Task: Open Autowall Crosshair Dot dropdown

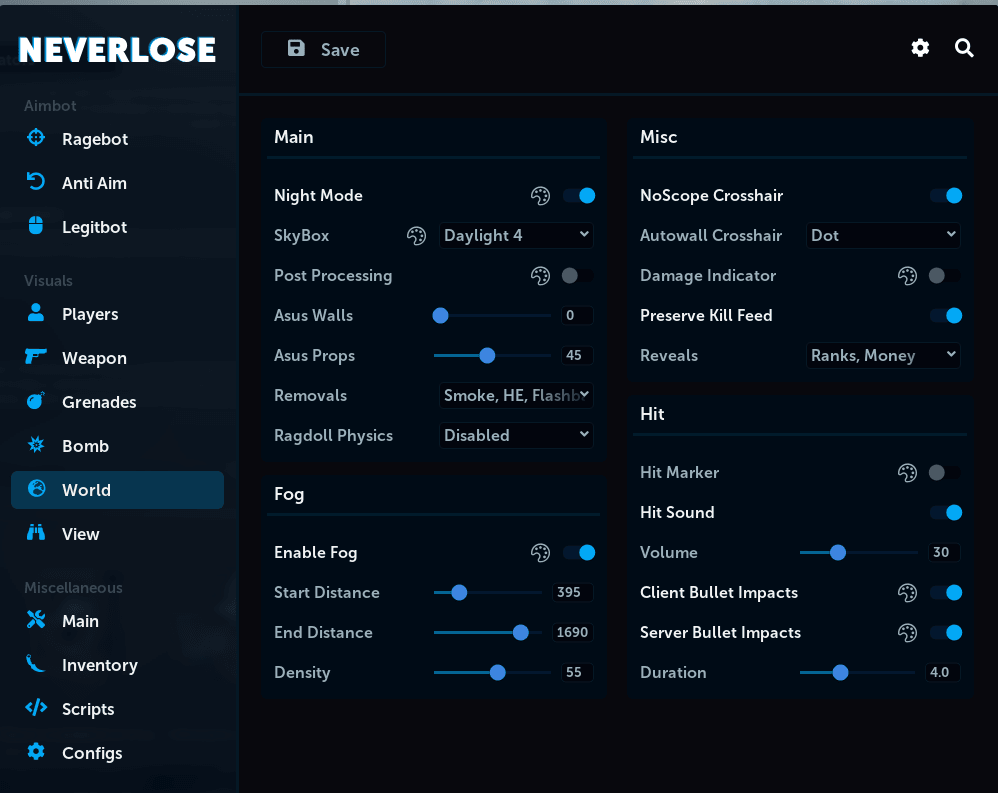Action: coord(883,235)
